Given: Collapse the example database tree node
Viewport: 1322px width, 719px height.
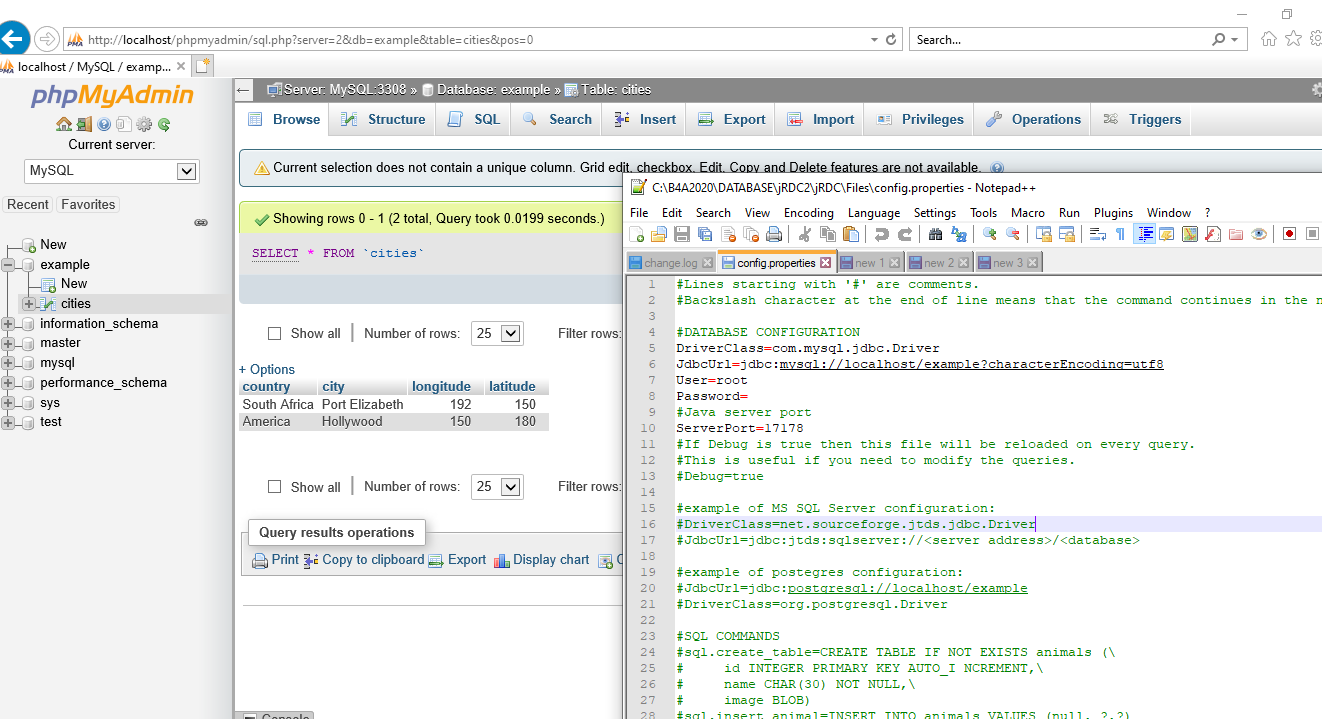Looking at the screenshot, I should point(9,265).
